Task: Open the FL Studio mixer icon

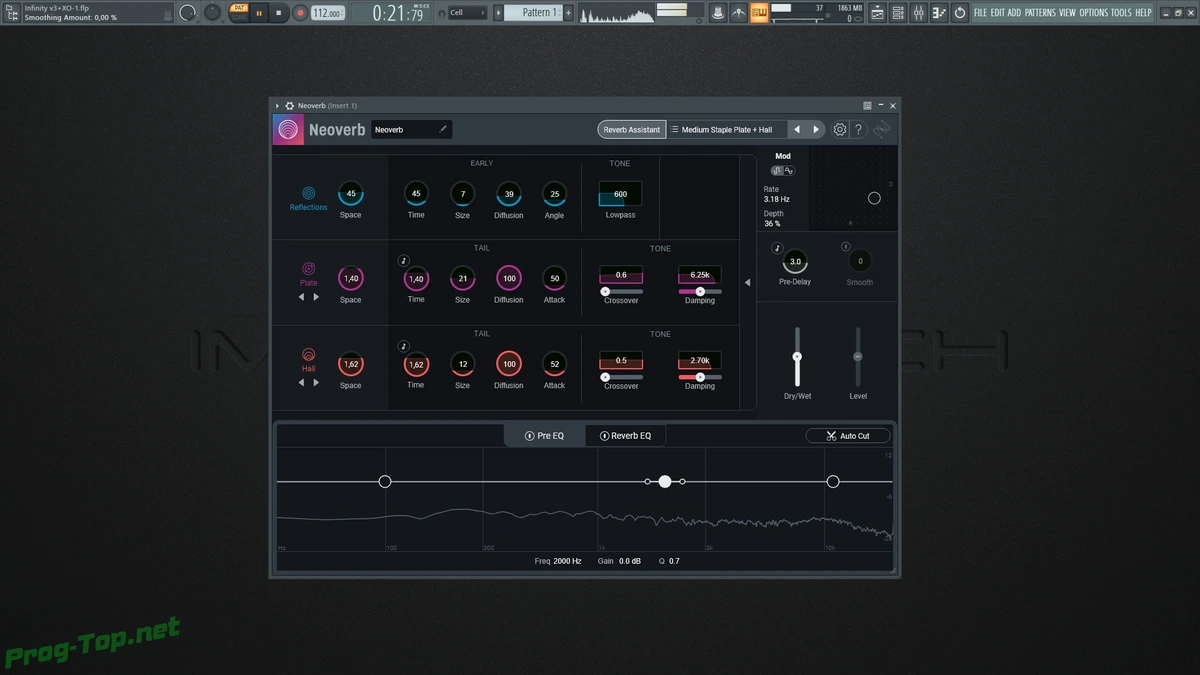Action: pos(919,12)
